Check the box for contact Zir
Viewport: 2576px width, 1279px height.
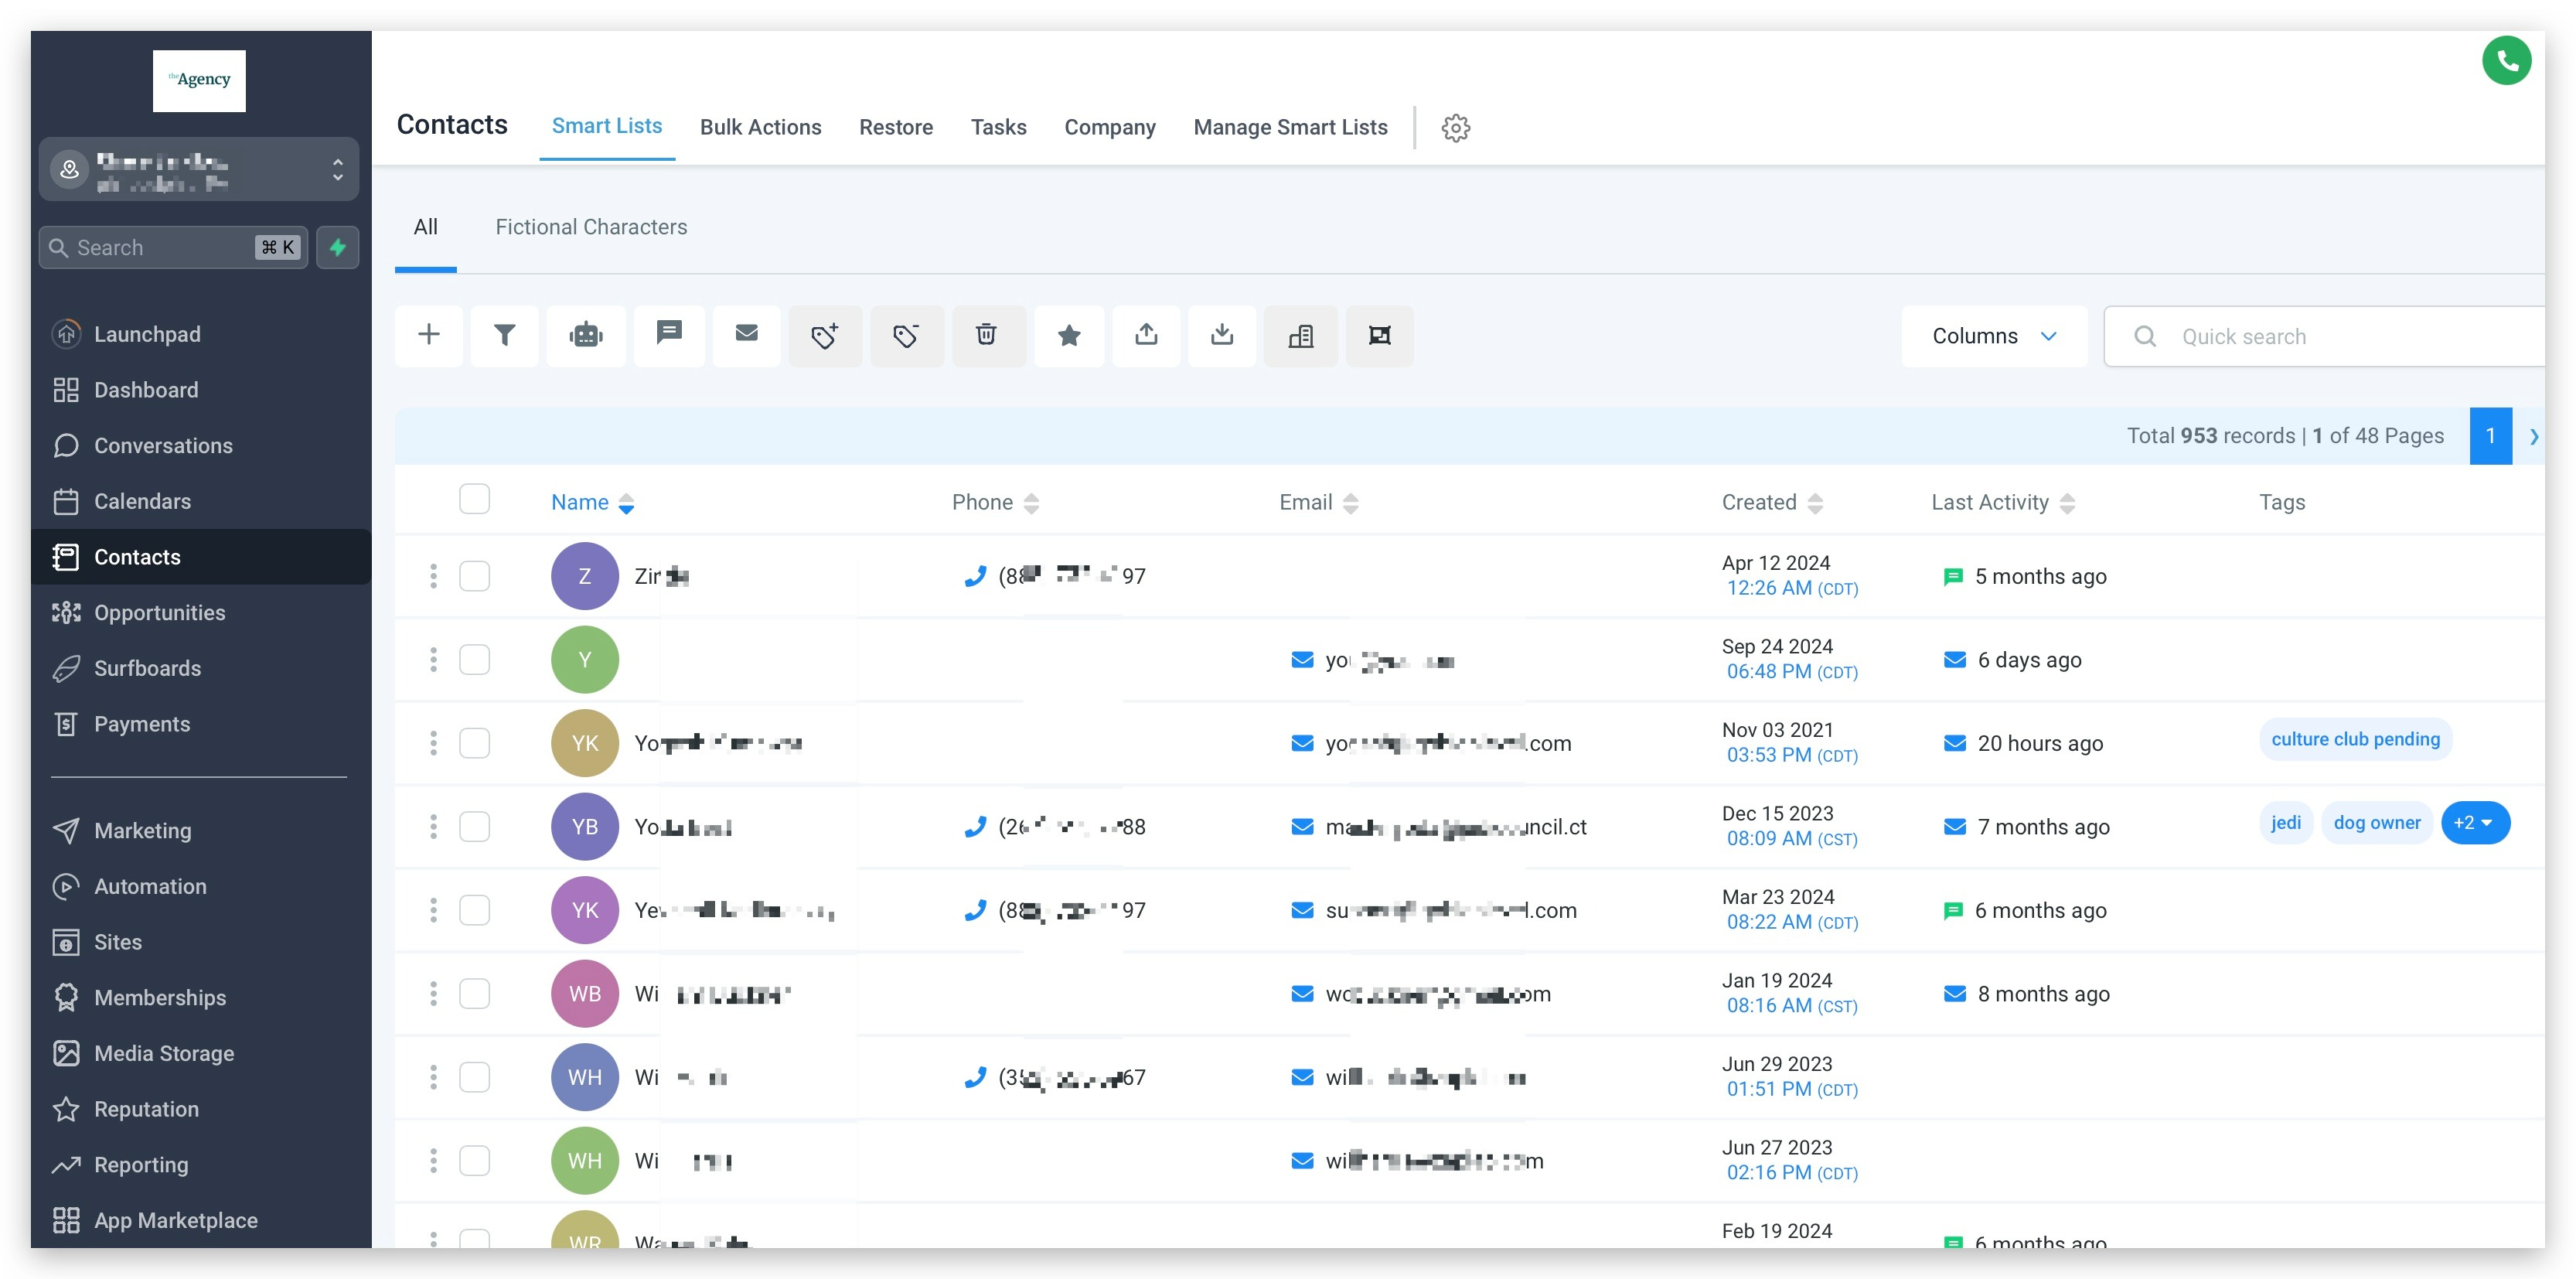pos(474,576)
